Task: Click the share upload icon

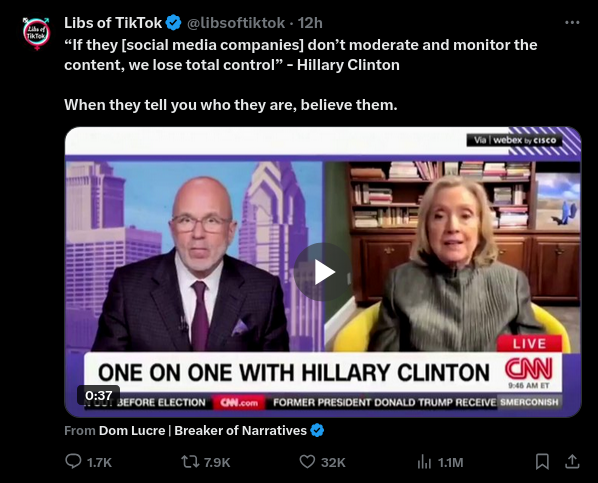Action: pos(572,462)
